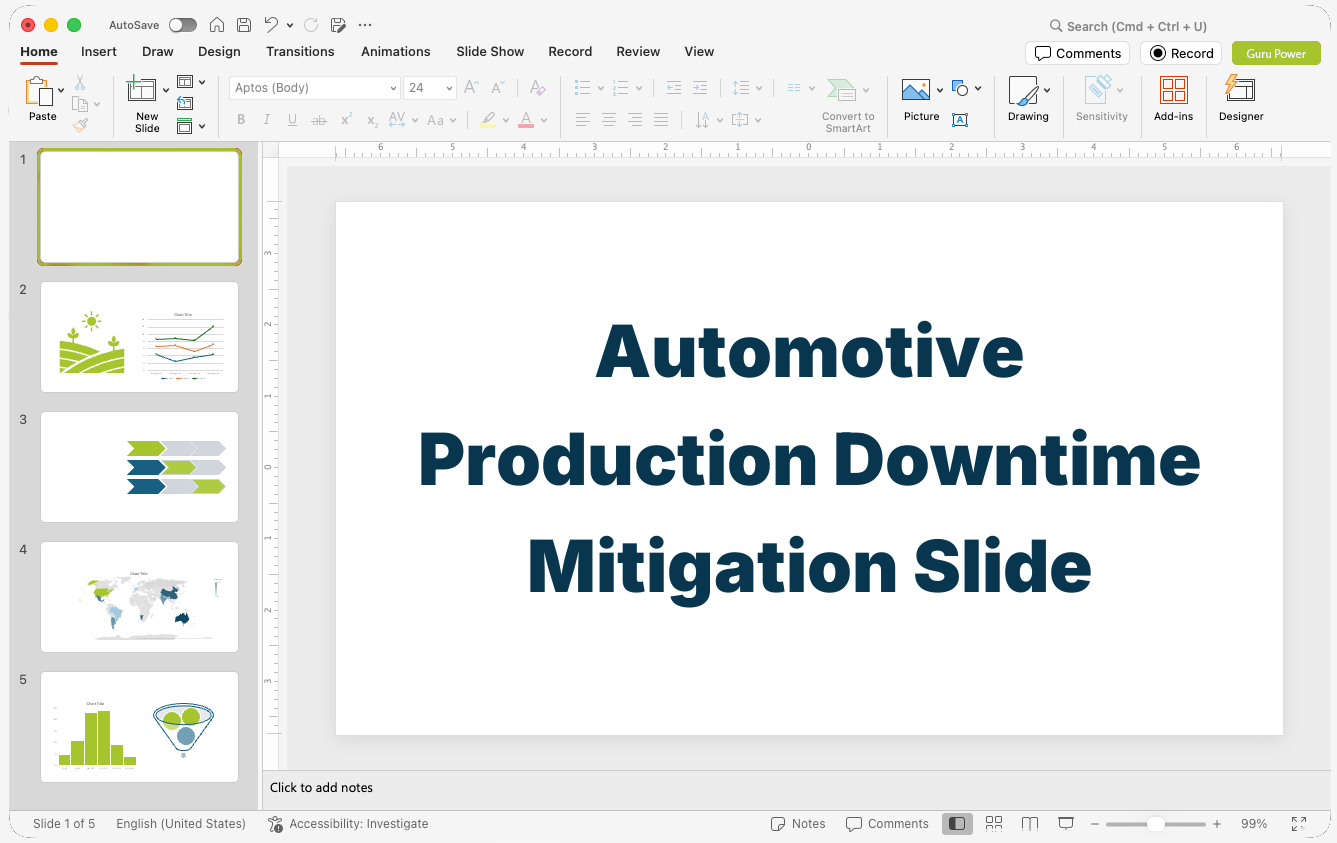Switch to Slide Sorter view icon
Viewport: 1337px width, 843px height.
click(993, 824)
